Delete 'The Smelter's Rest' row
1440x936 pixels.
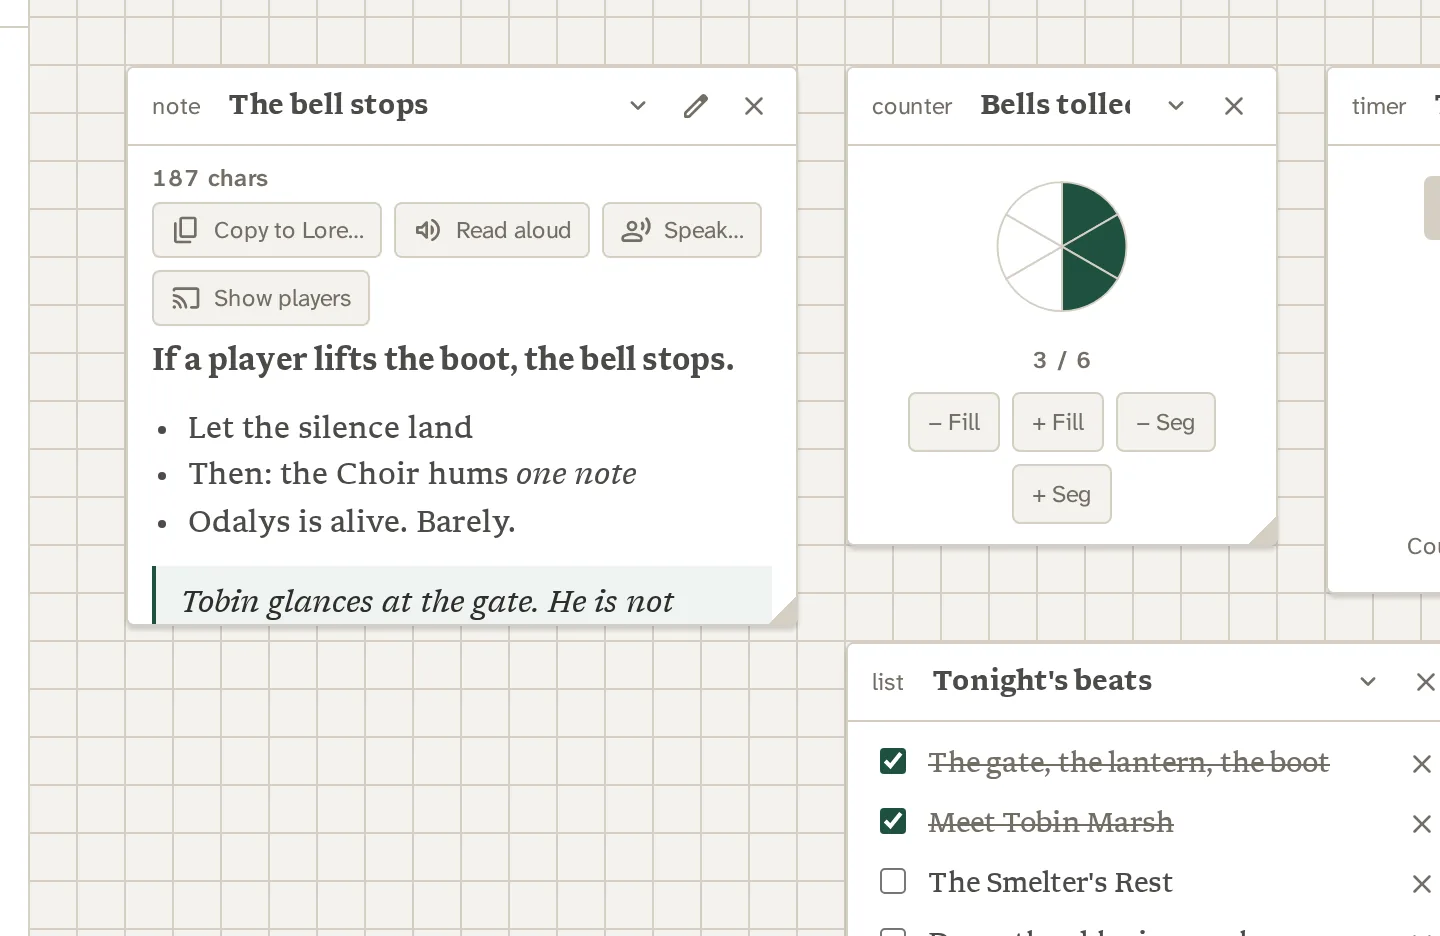point(1421,884)
